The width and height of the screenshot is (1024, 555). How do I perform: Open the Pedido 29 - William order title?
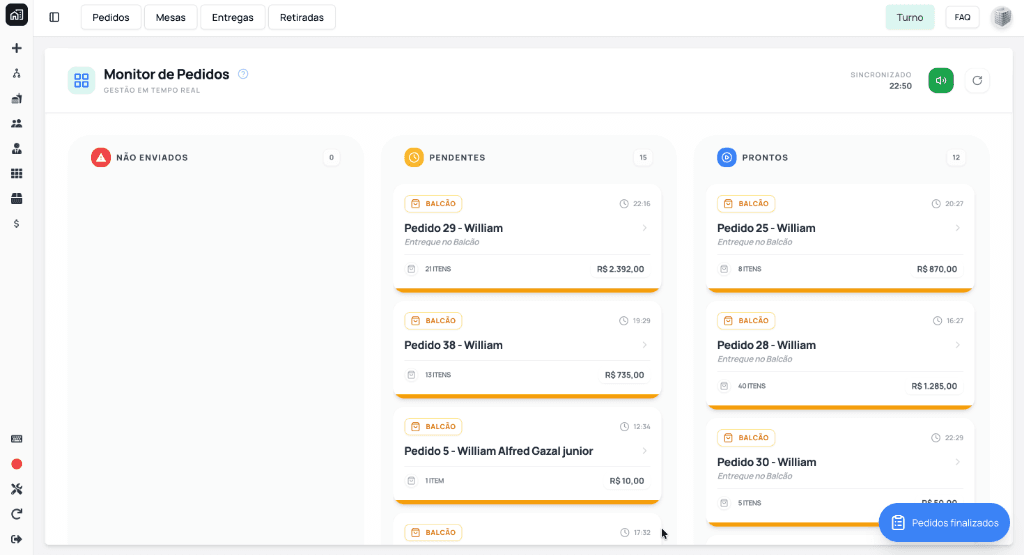point(453,228)
